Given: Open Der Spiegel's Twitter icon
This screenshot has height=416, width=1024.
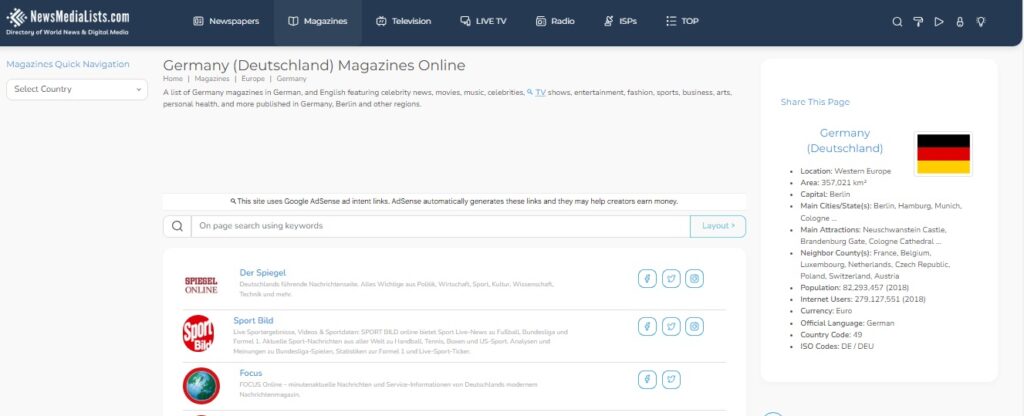Looking at the screenshot, I should (671, 279).
